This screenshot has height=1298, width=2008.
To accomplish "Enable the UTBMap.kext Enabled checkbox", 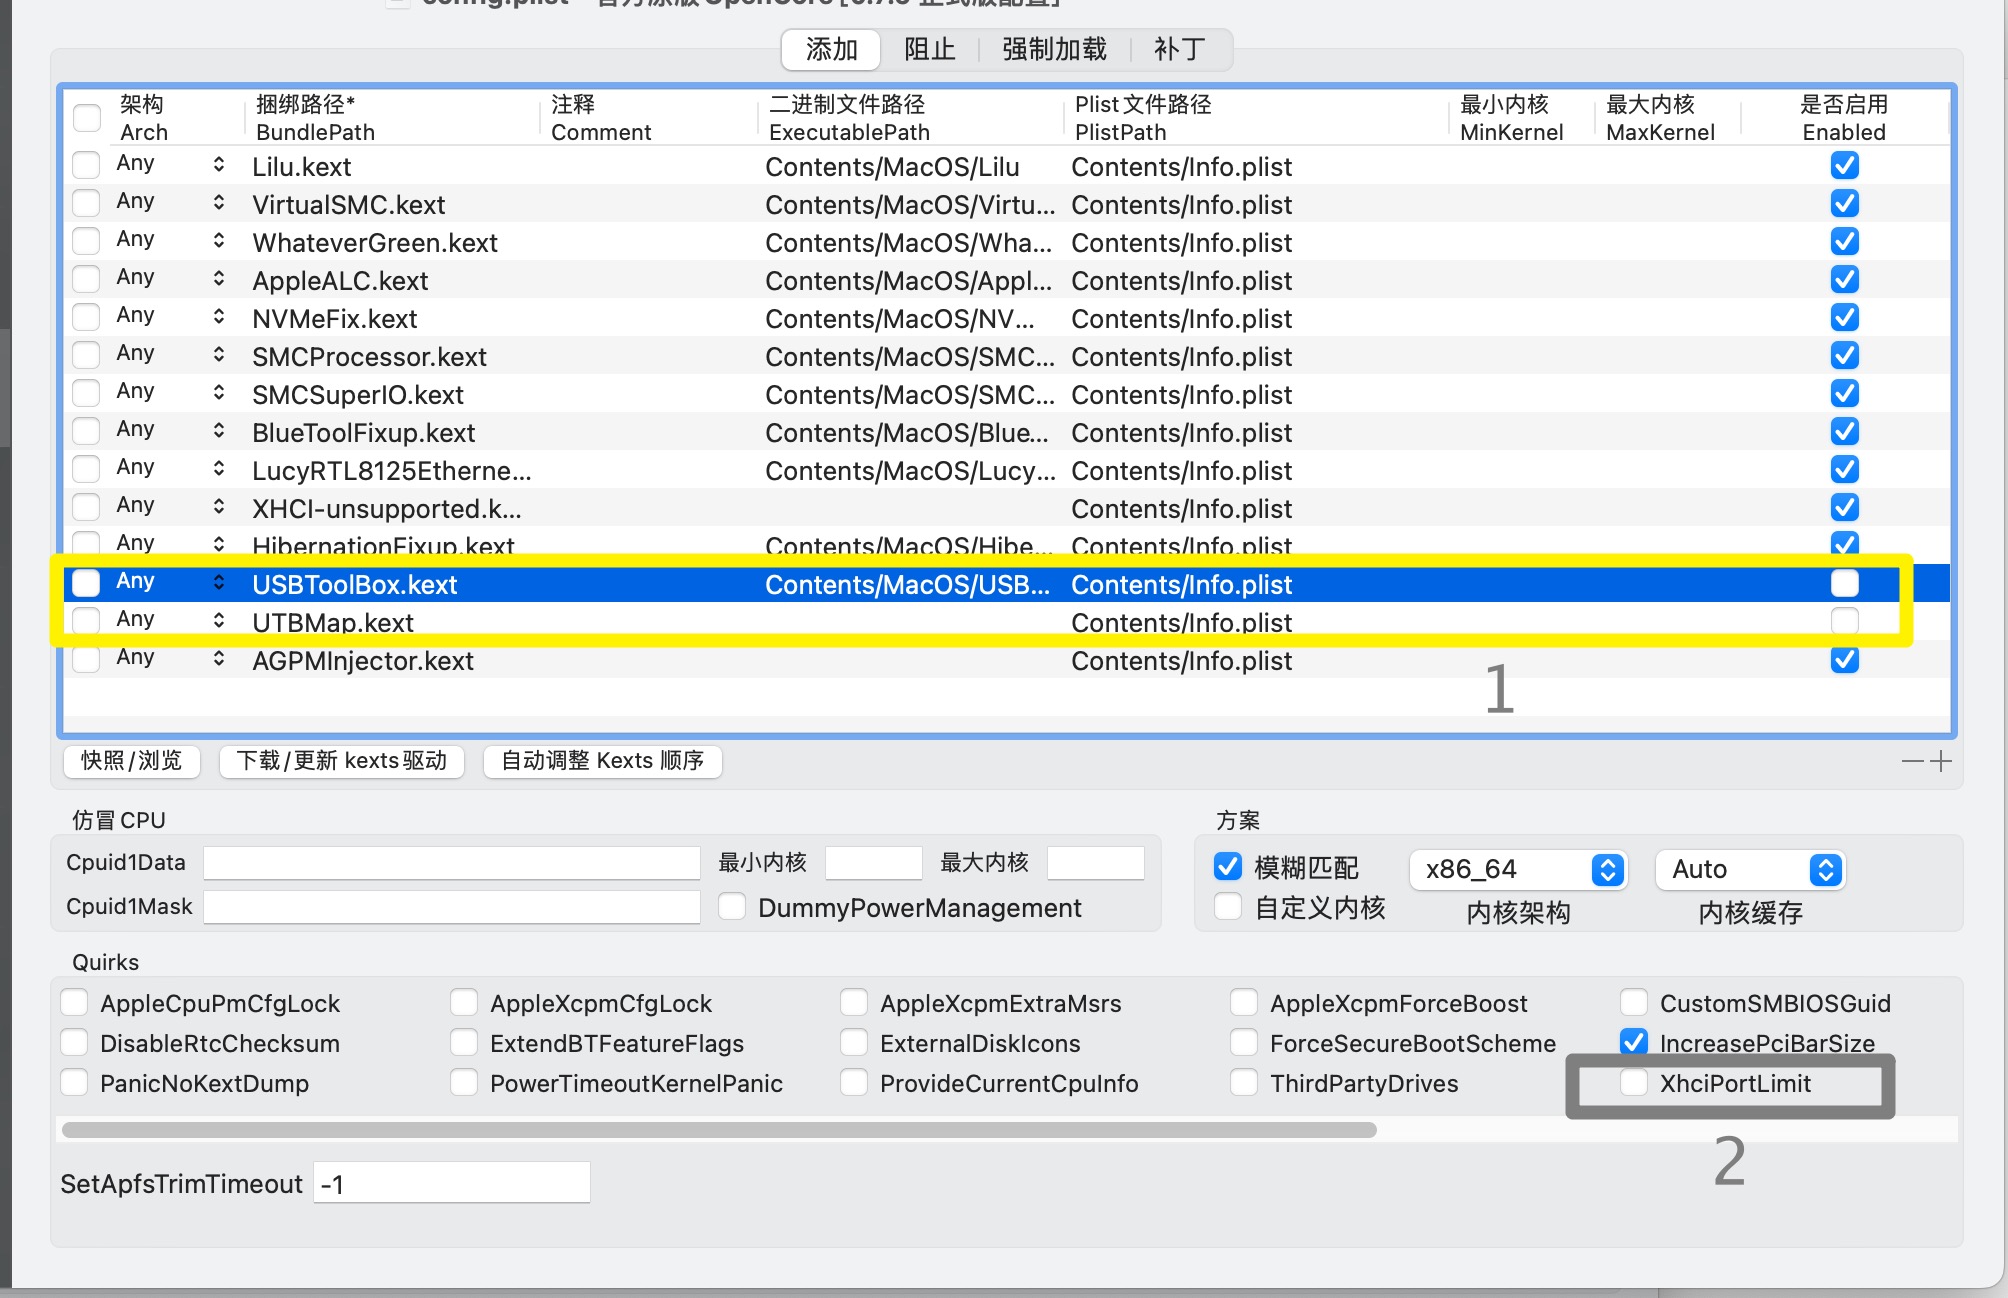I will [x=1844, y=621].
